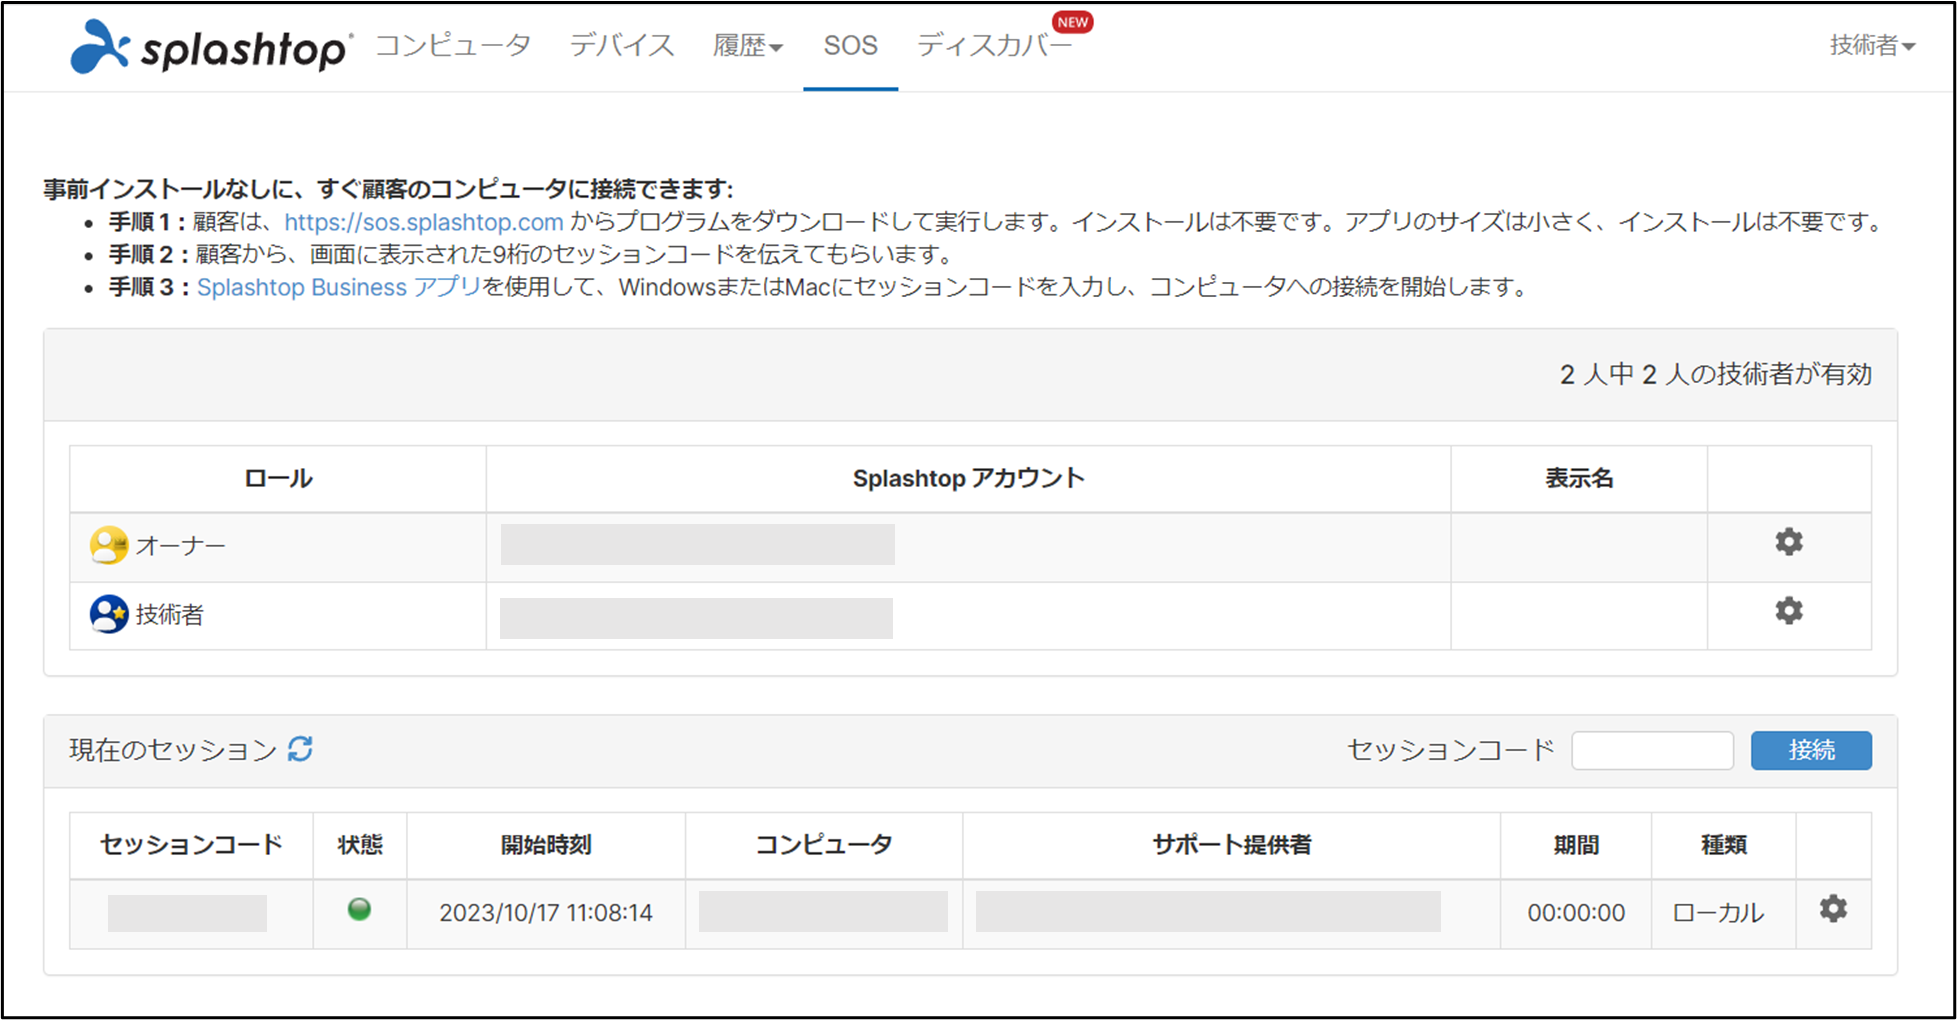Click the 状態 column header
The image size is (1957, 1020).
tap(360, 845)
